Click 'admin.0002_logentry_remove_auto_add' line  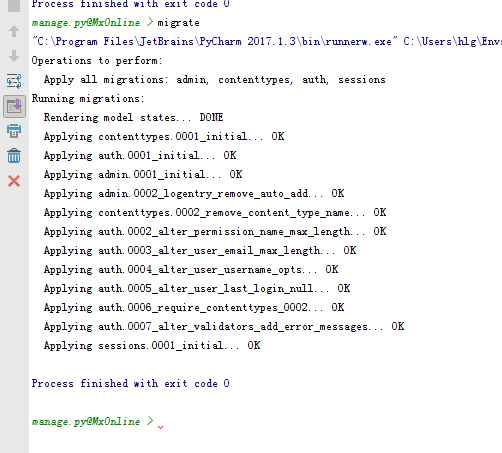coord(194,194)
